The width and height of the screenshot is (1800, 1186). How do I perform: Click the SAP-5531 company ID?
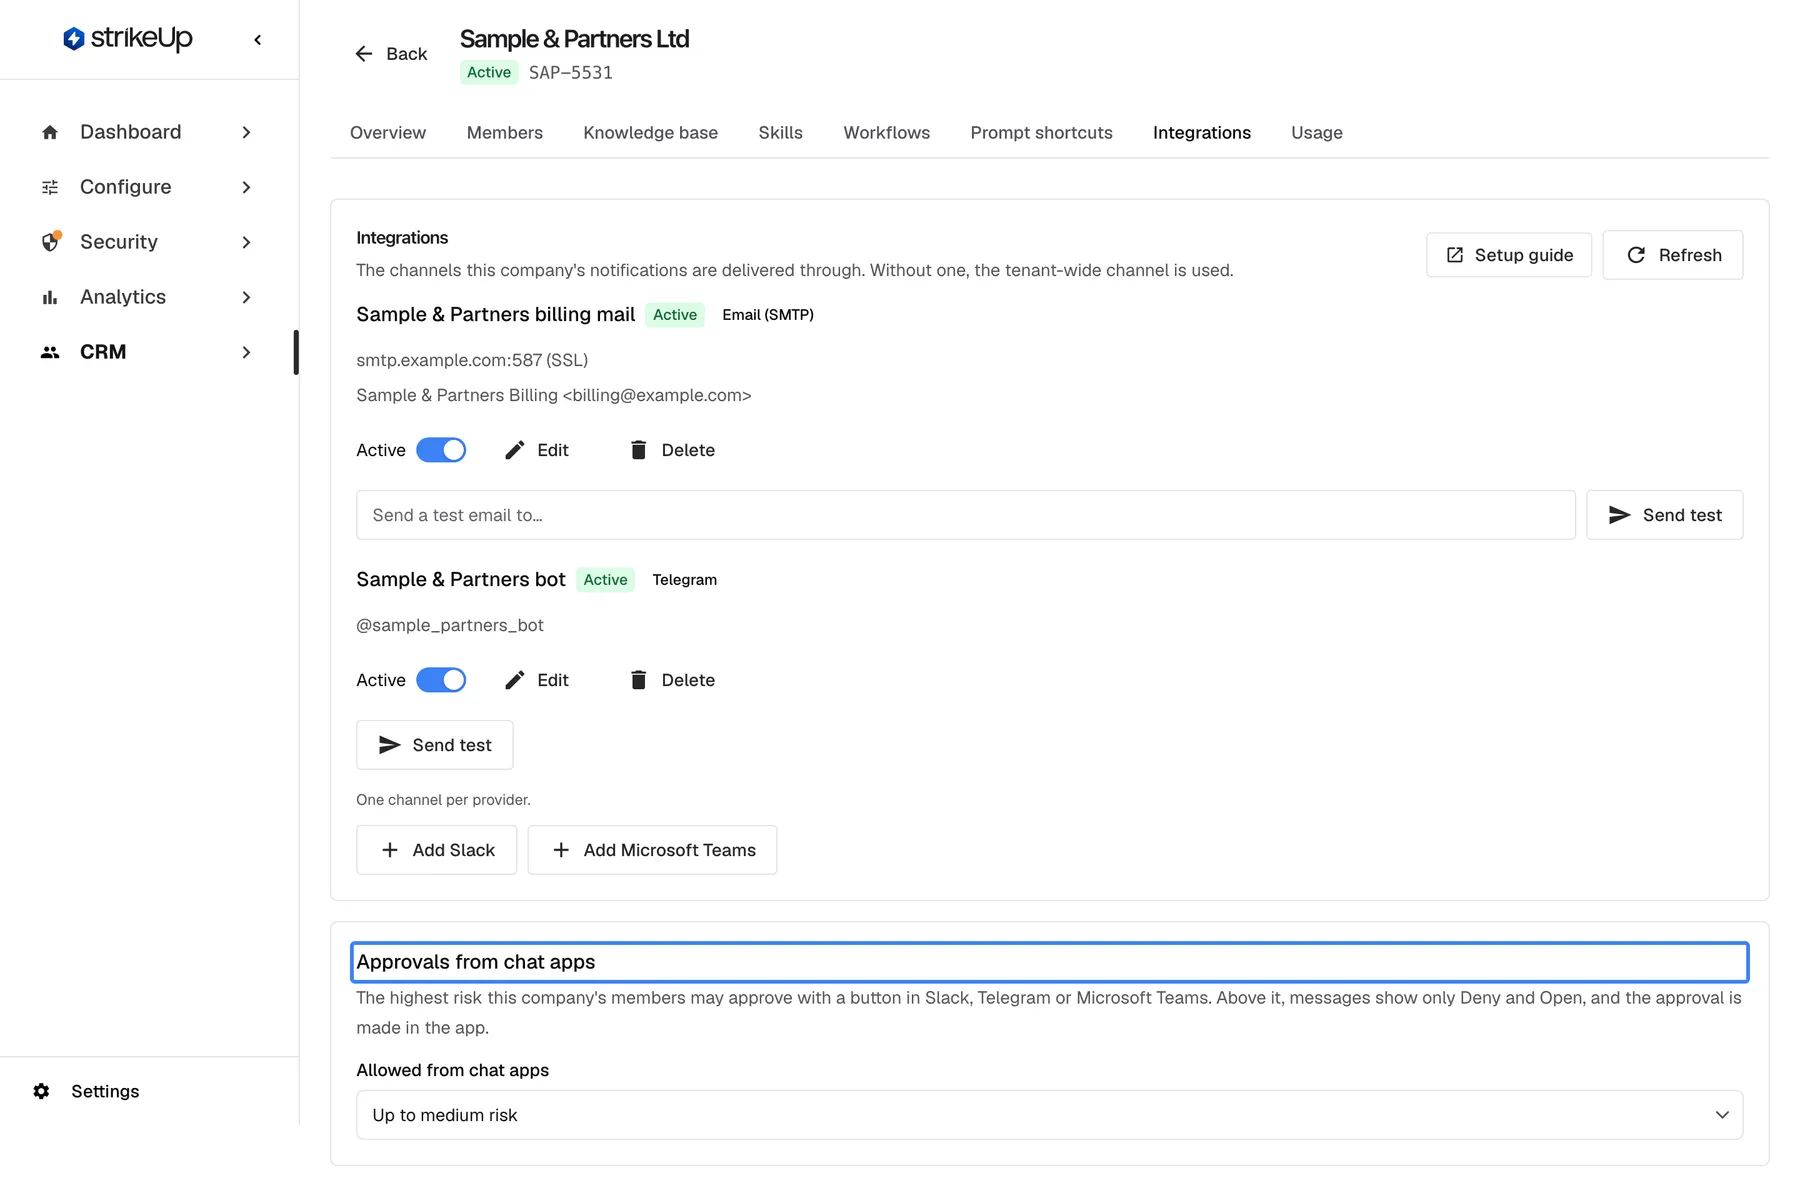571,72
